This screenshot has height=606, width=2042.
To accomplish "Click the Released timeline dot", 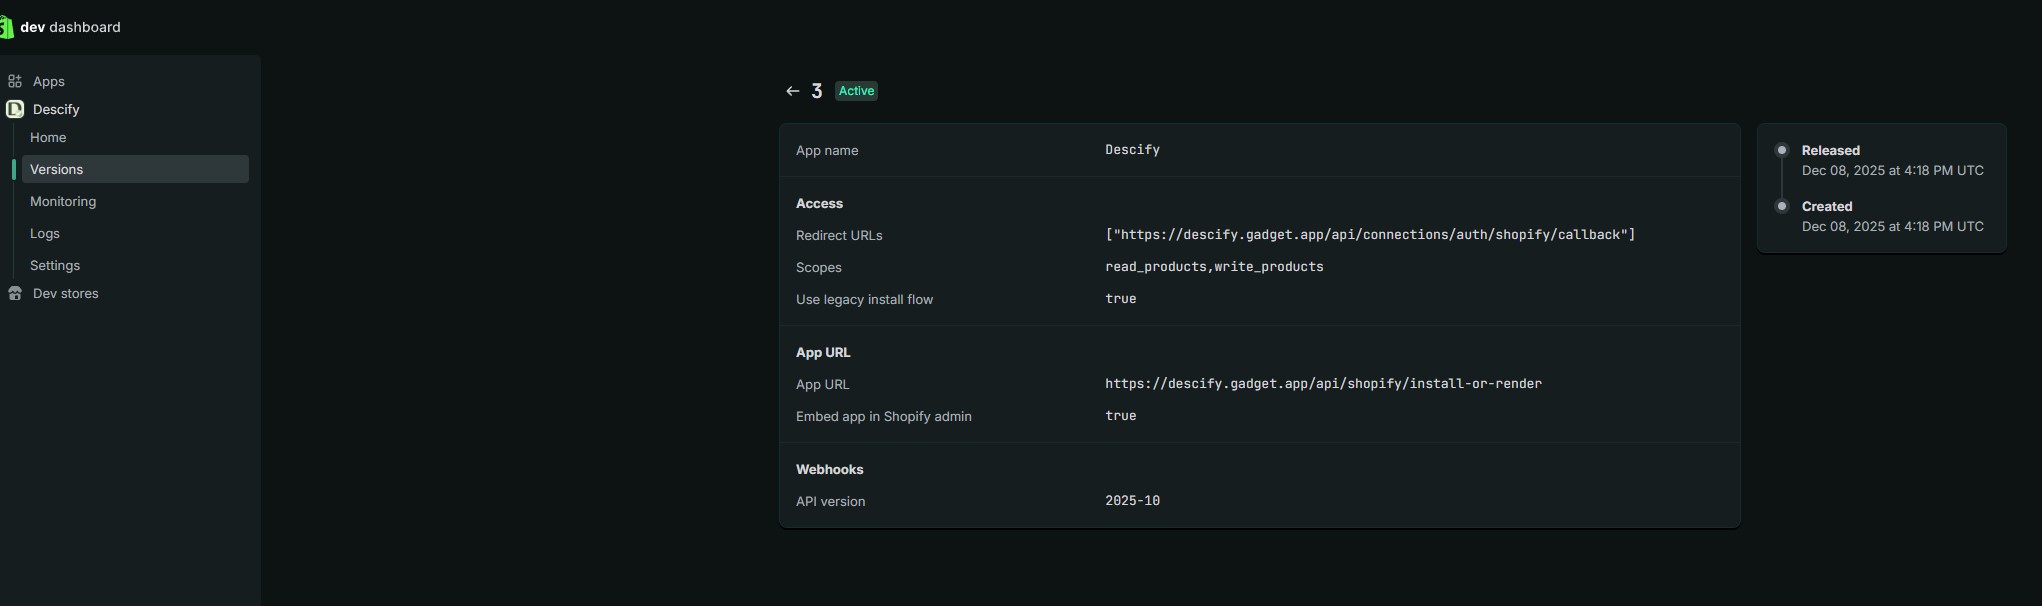I will point(1782,150).
